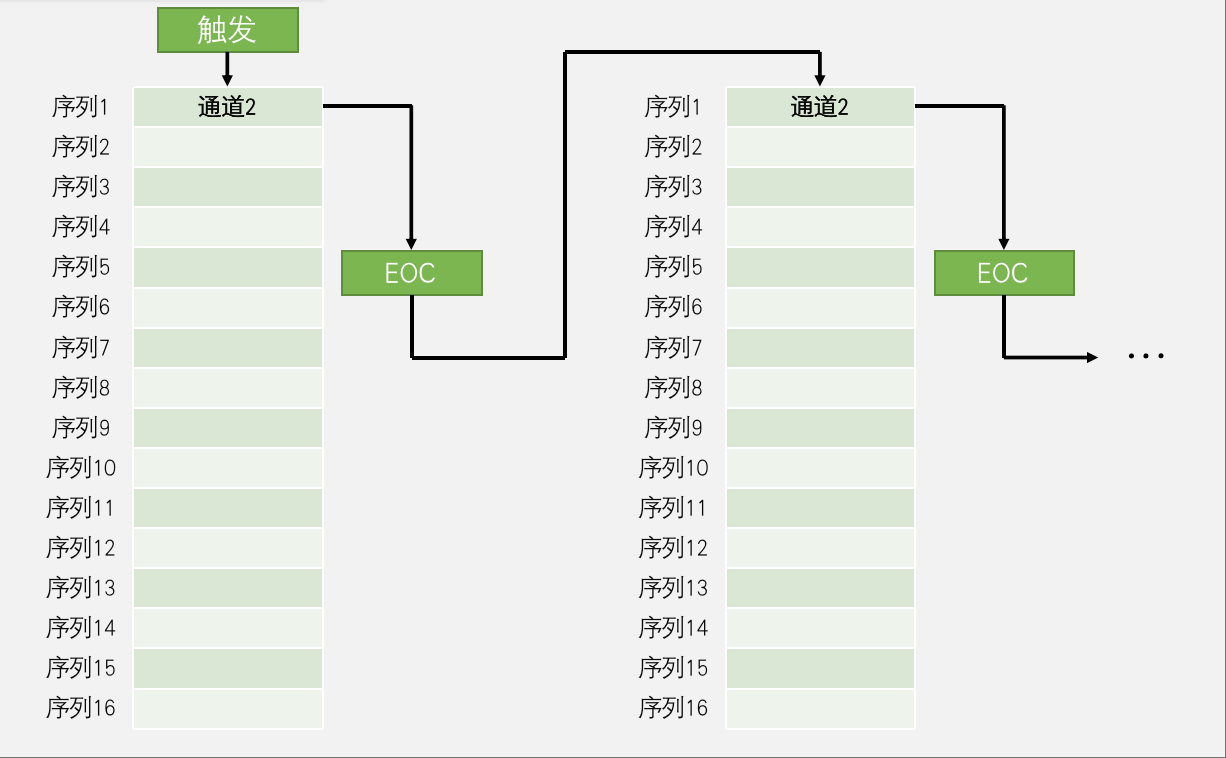Click the arrowhead pointing into the left EOC
This screenshot has width=1226, height=758.
411,243
